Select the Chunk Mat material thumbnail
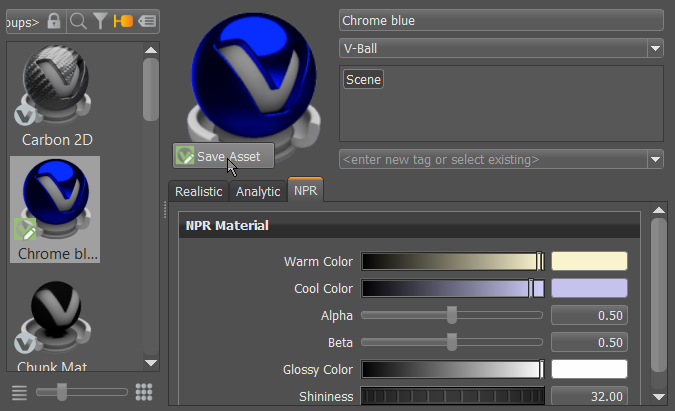This screenshot has height=411, width=675. (x=55, y=325)
